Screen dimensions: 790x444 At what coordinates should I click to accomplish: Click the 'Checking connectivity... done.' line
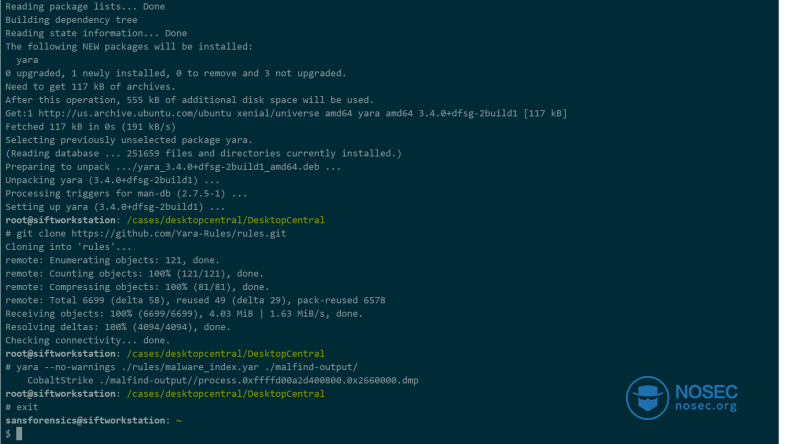[88, 341]
